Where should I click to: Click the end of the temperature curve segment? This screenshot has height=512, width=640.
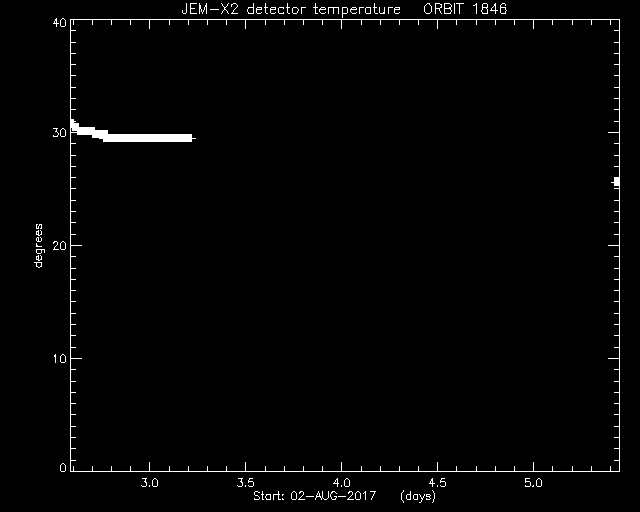[193, 138]
